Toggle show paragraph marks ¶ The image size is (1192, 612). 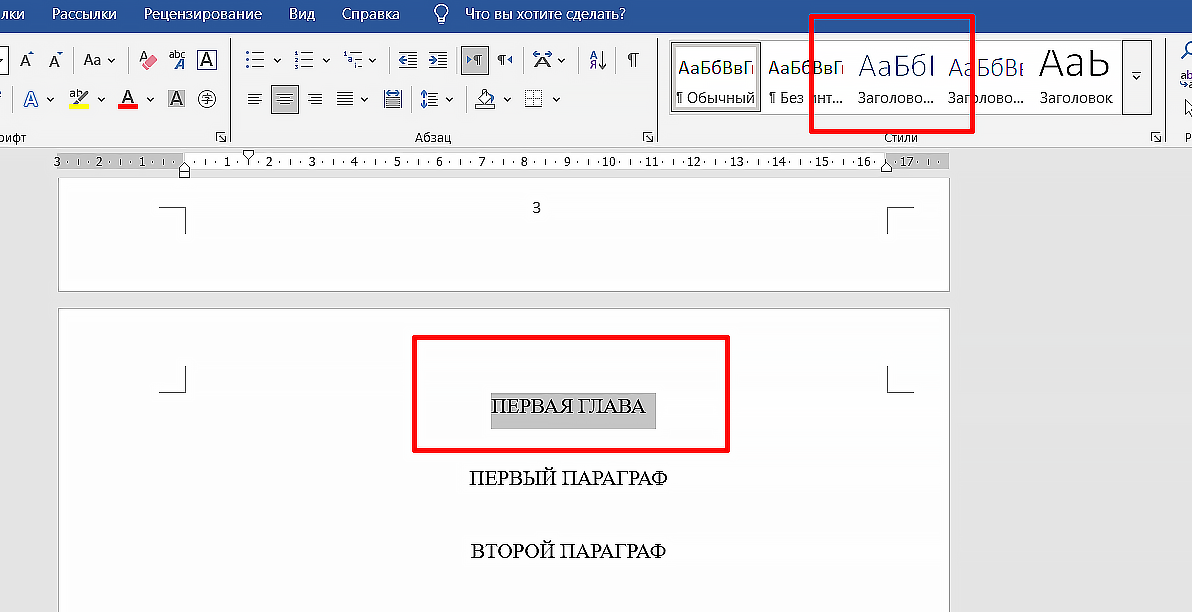coord(632,60)
